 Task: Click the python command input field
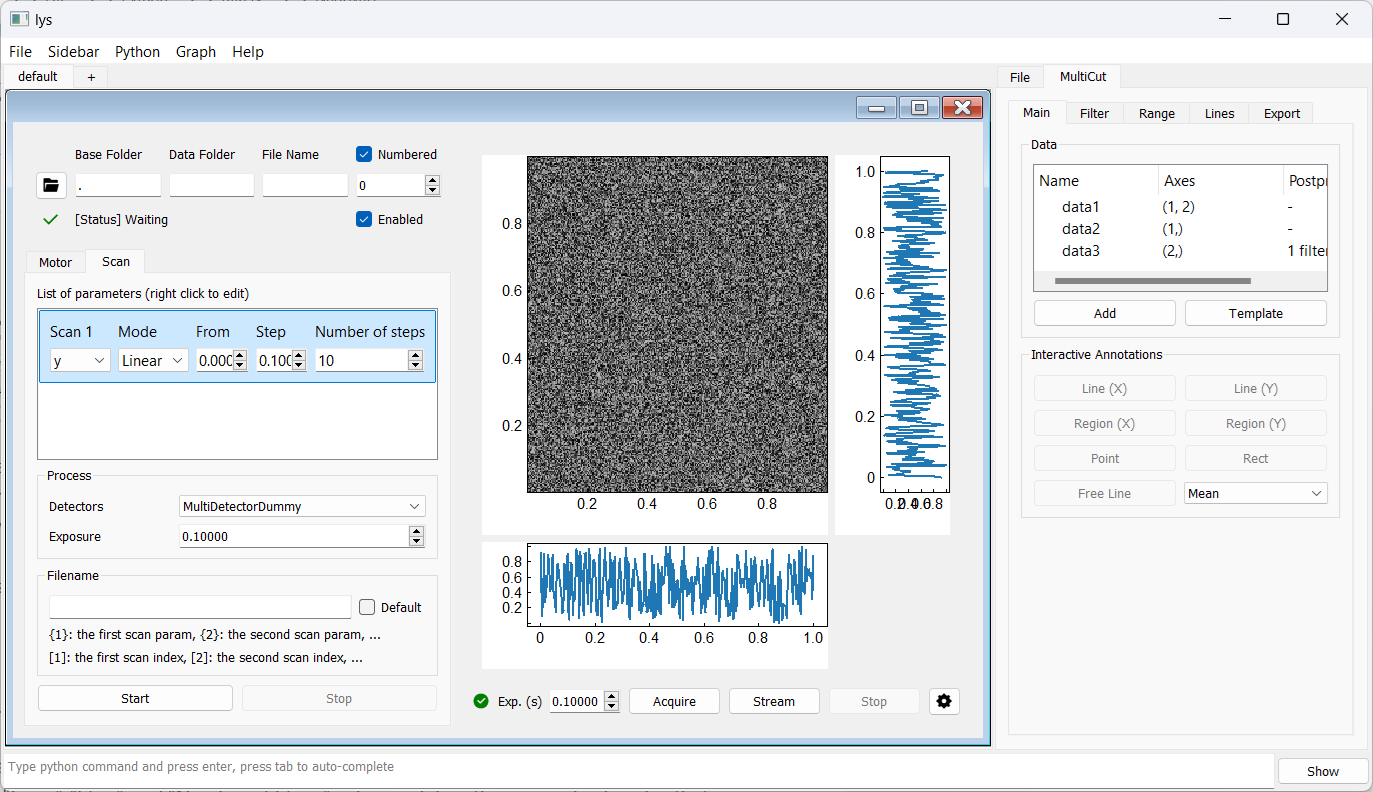click(x=640, y=767)
